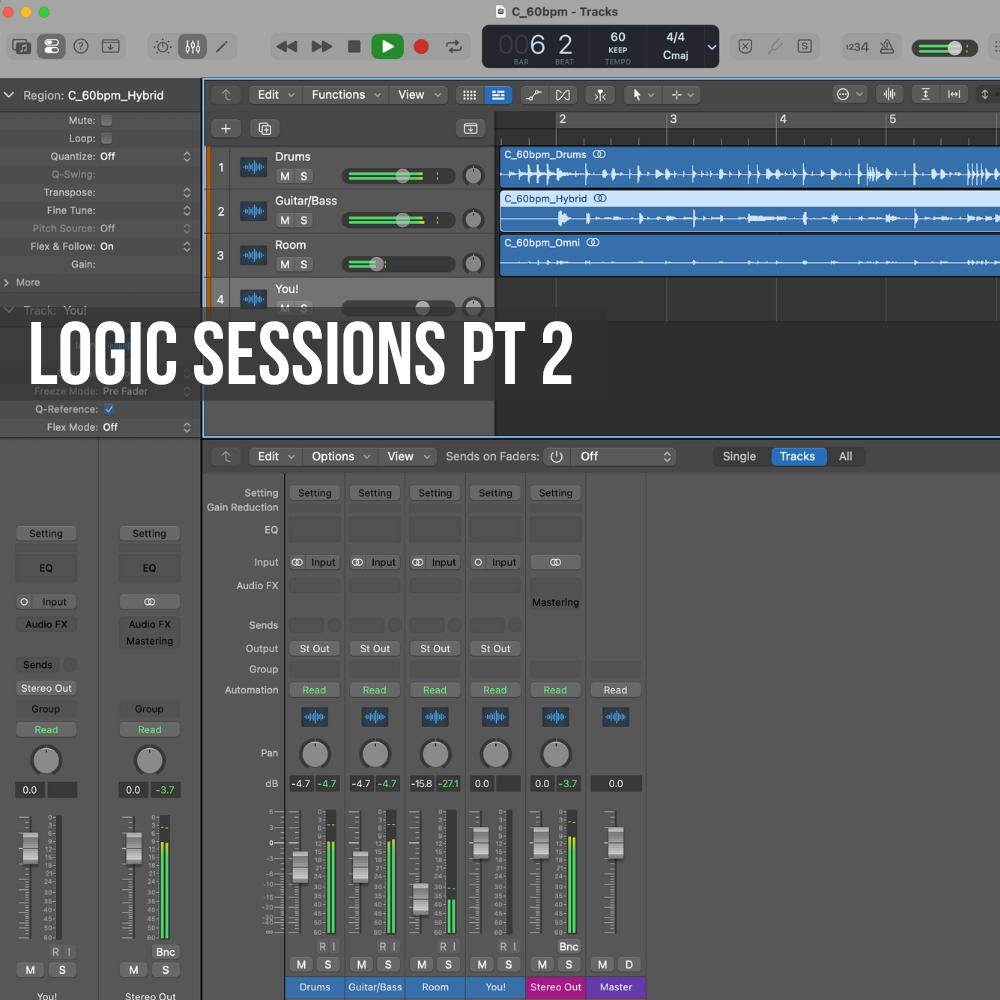Select the C_60bpm_Omni region
Screen dimensions: 1000x1000
[749, 256]
